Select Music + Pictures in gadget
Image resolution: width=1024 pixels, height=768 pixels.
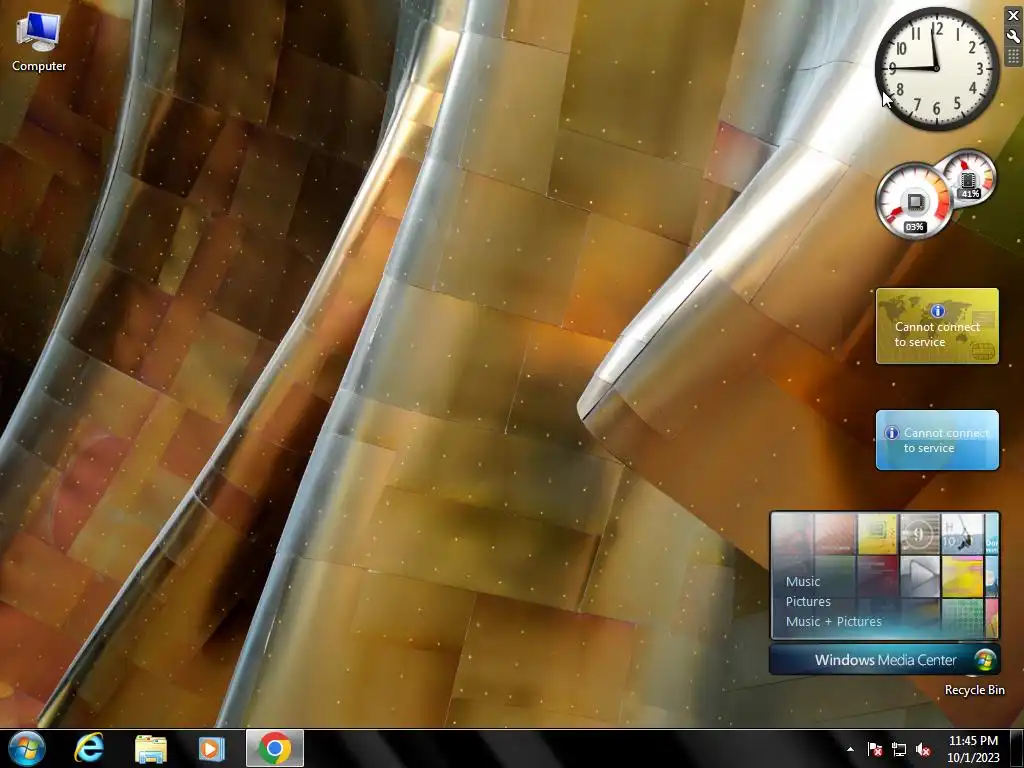(833, 622)
